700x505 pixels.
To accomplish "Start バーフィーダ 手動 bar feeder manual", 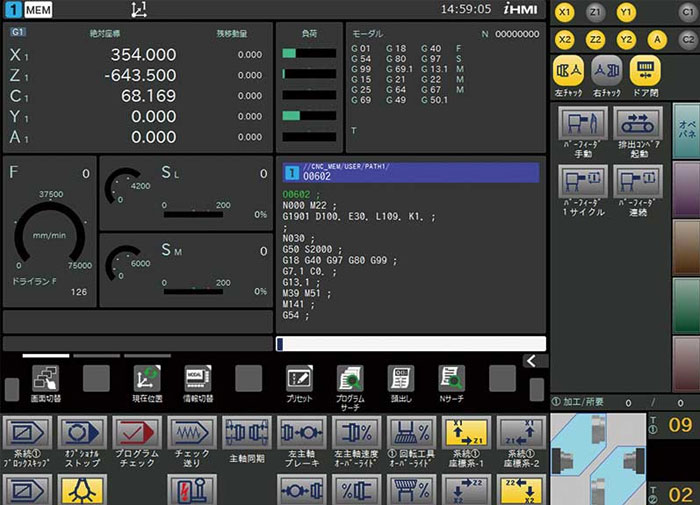I will point(583,123).
